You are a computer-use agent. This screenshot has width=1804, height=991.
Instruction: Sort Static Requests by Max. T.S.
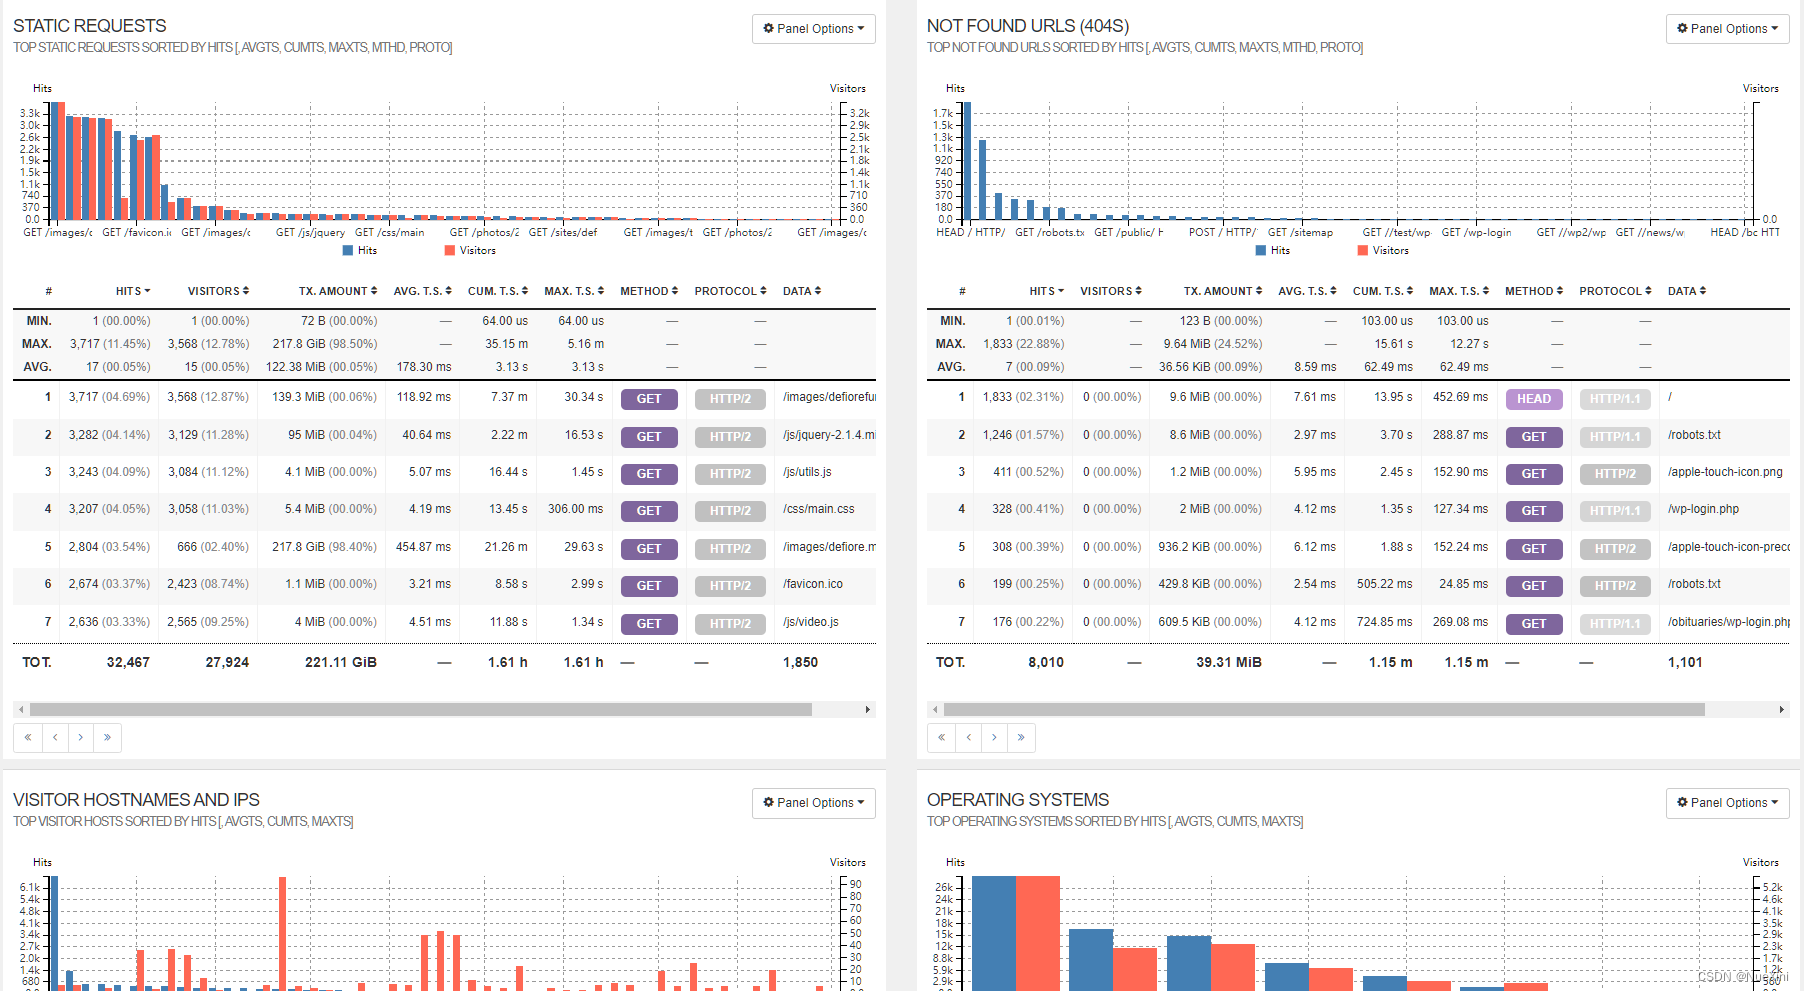tap(574, 291)
